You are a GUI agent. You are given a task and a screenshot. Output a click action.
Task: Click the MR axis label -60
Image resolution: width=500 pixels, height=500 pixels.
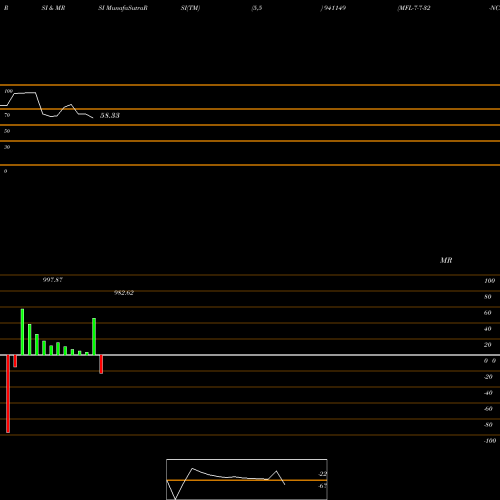click(x=488, y=409)
